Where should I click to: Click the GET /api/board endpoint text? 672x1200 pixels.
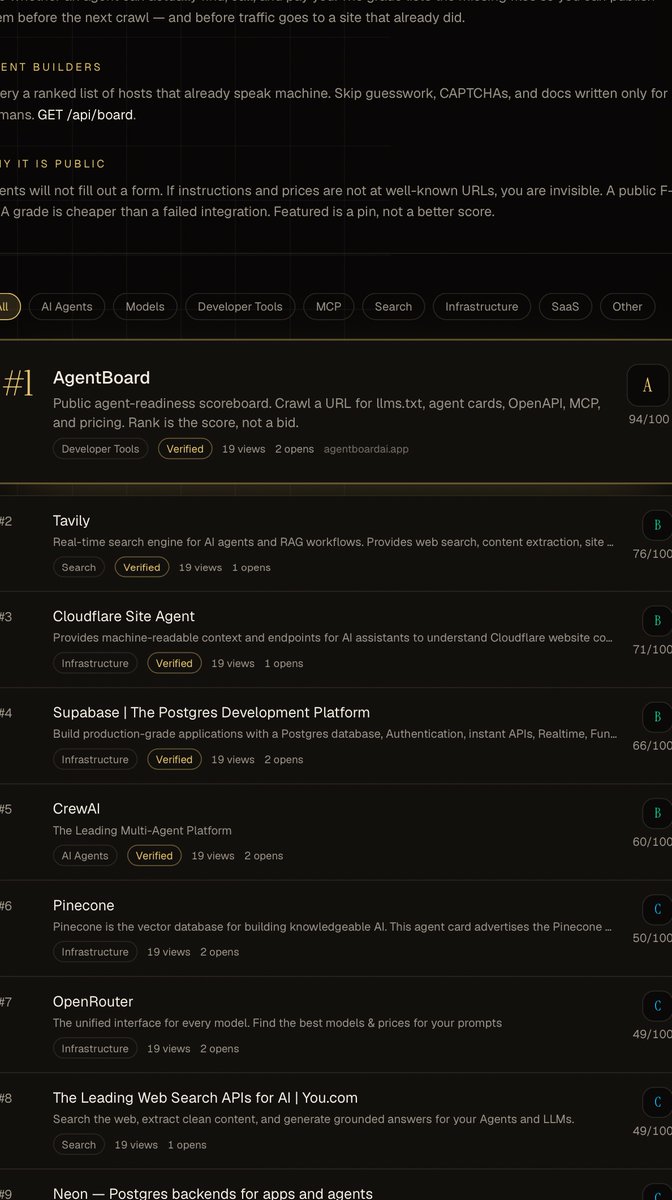click(x=85, y=115)
